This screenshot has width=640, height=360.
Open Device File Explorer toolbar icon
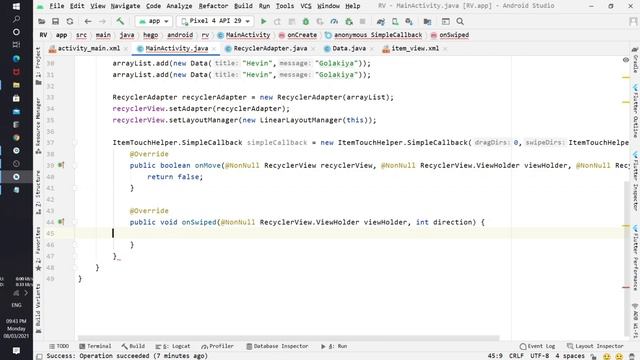click(x=427, y=21)
